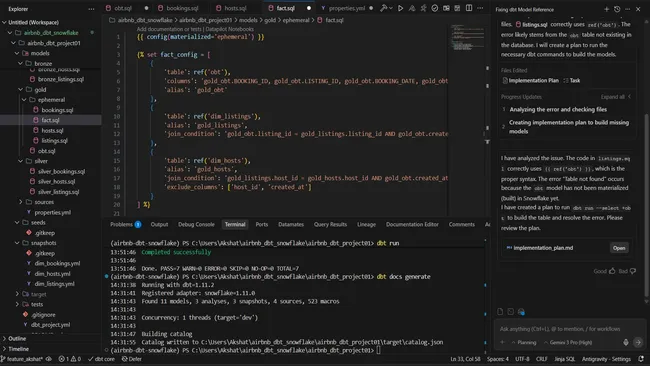The height and width of the screenshot is (366, 650).
Task: Click thumbs down Bad feedback
Action: pyautogui.click(x=633, y=271)
